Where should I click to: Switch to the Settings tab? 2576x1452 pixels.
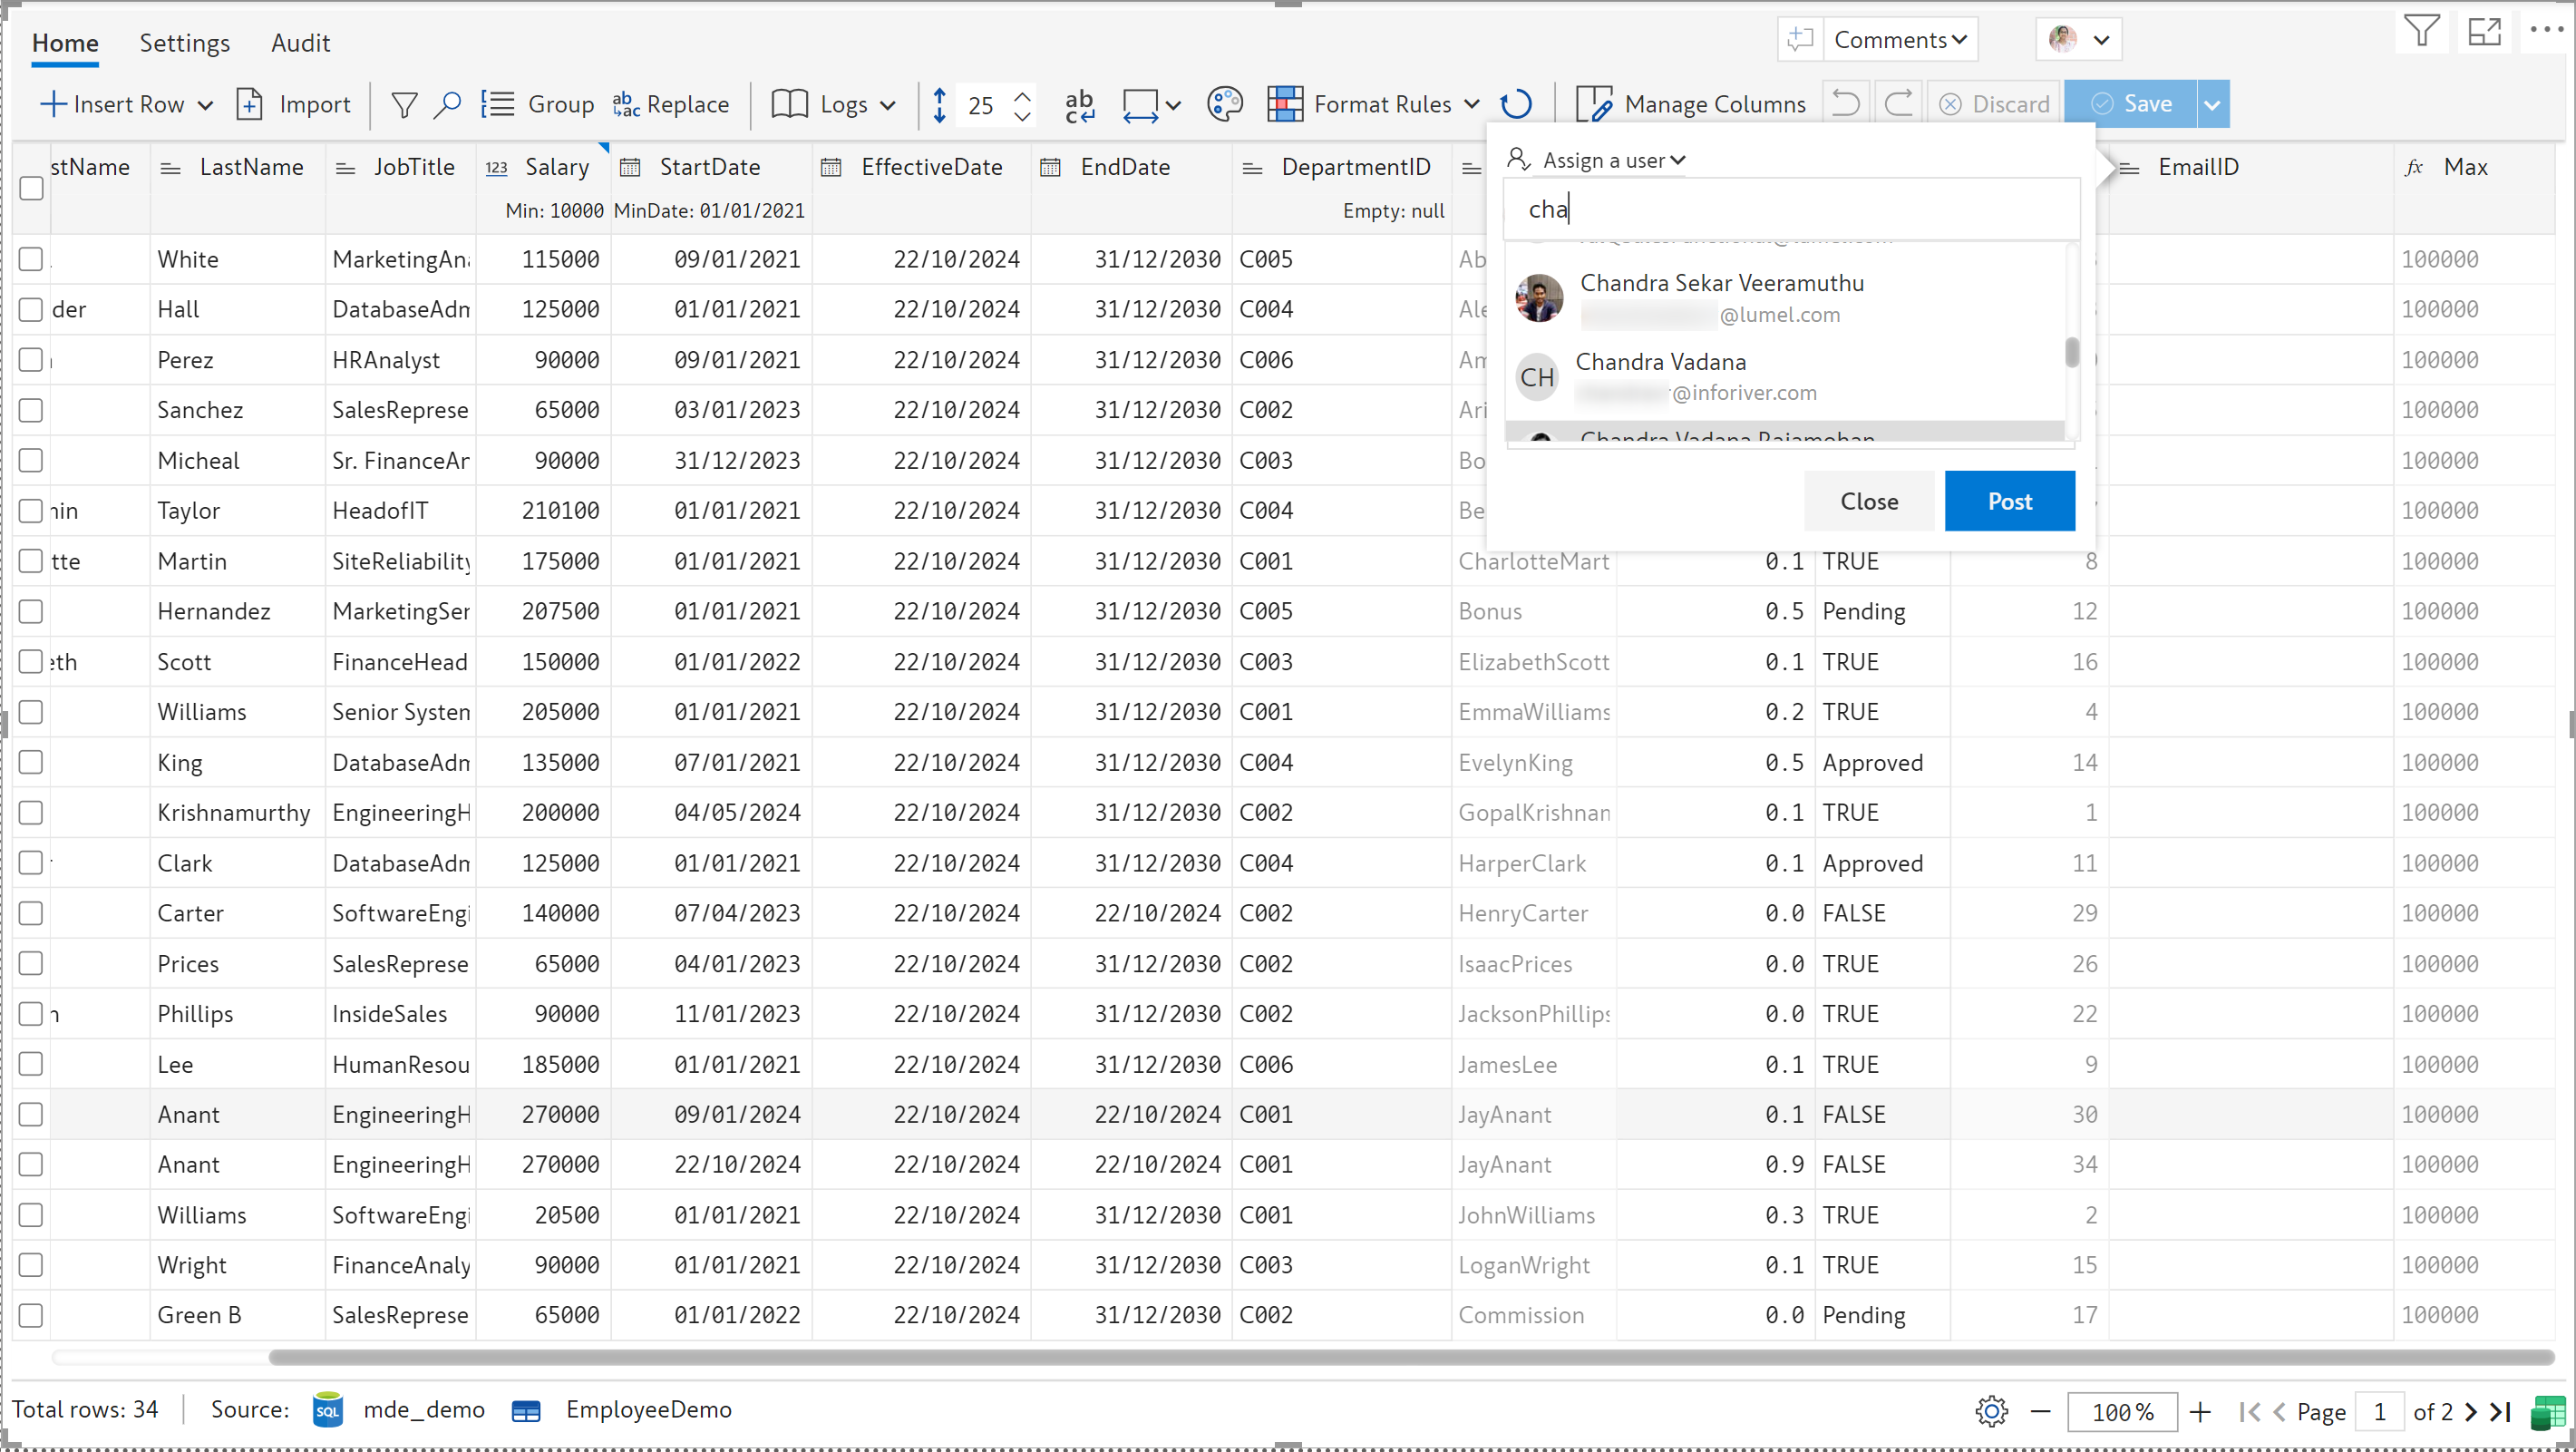click(184, 43)
